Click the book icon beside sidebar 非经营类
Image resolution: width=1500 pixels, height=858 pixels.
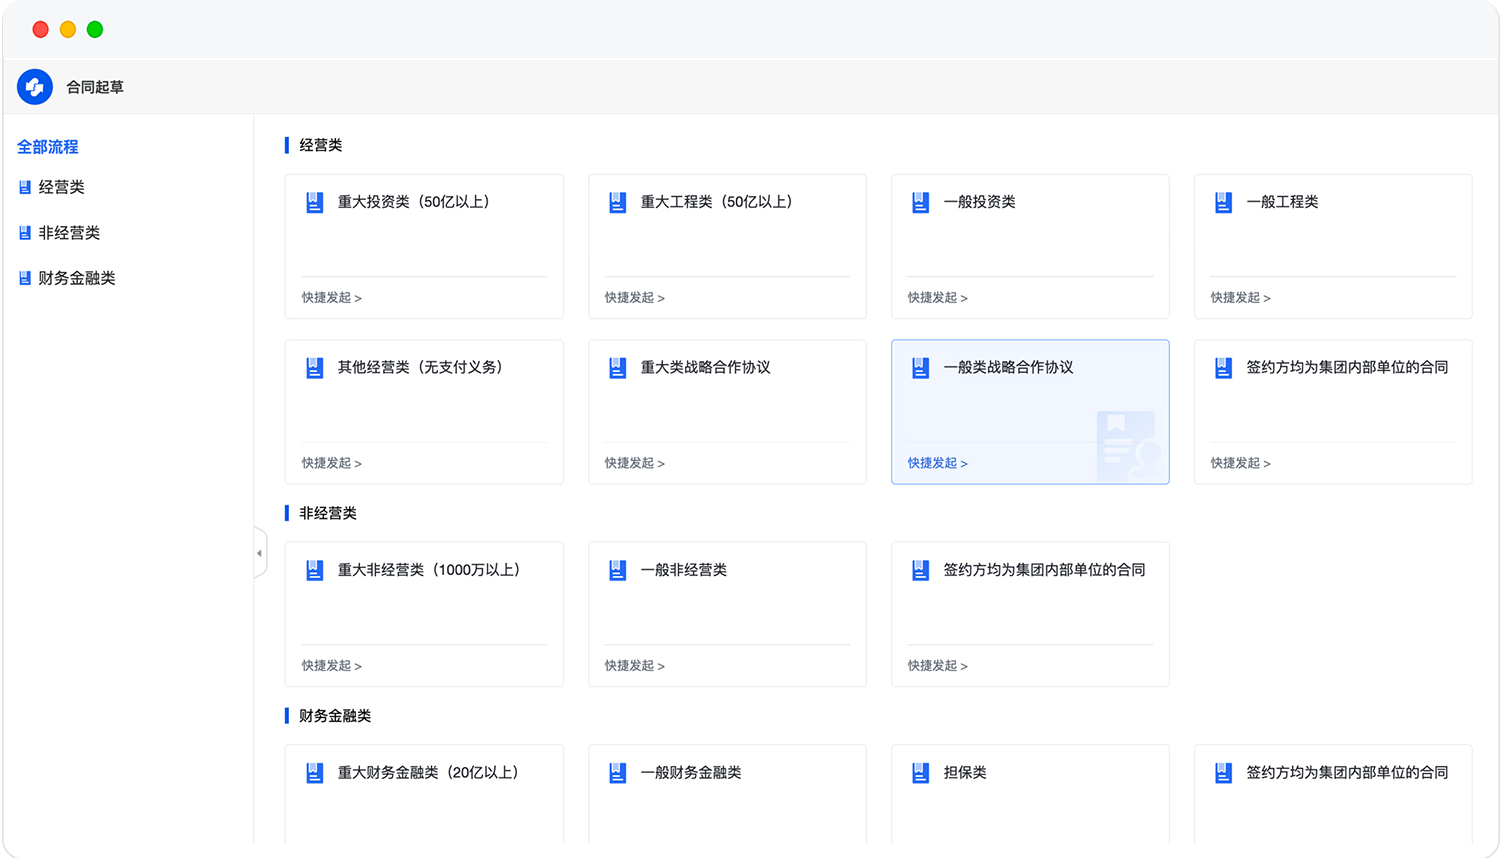(25, 233)
